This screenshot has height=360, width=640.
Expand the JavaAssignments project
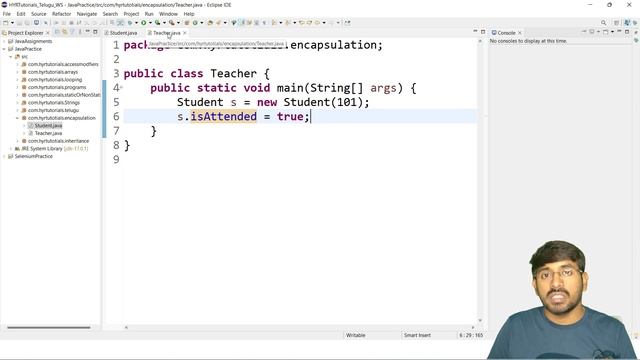click(x=4, y=41)
